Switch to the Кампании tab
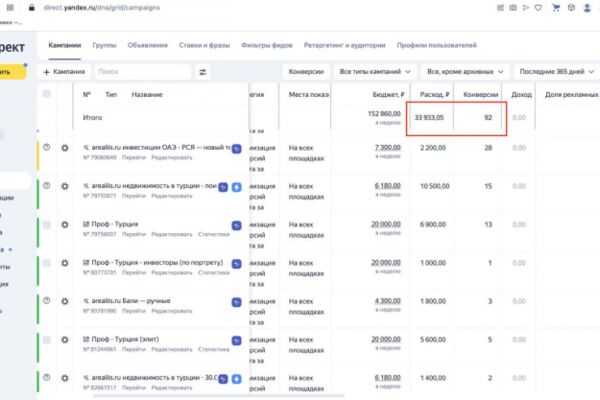 coord(65,45)
